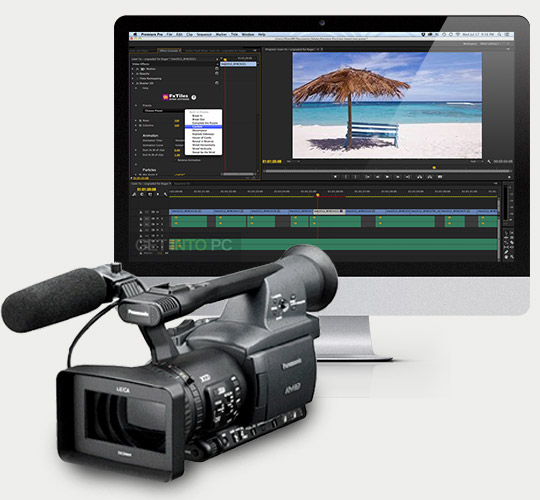The width and height of the screenshot is (540, 500).
Task: Toggle the Motion effect fx switch
Action: (x=137, y=69)
